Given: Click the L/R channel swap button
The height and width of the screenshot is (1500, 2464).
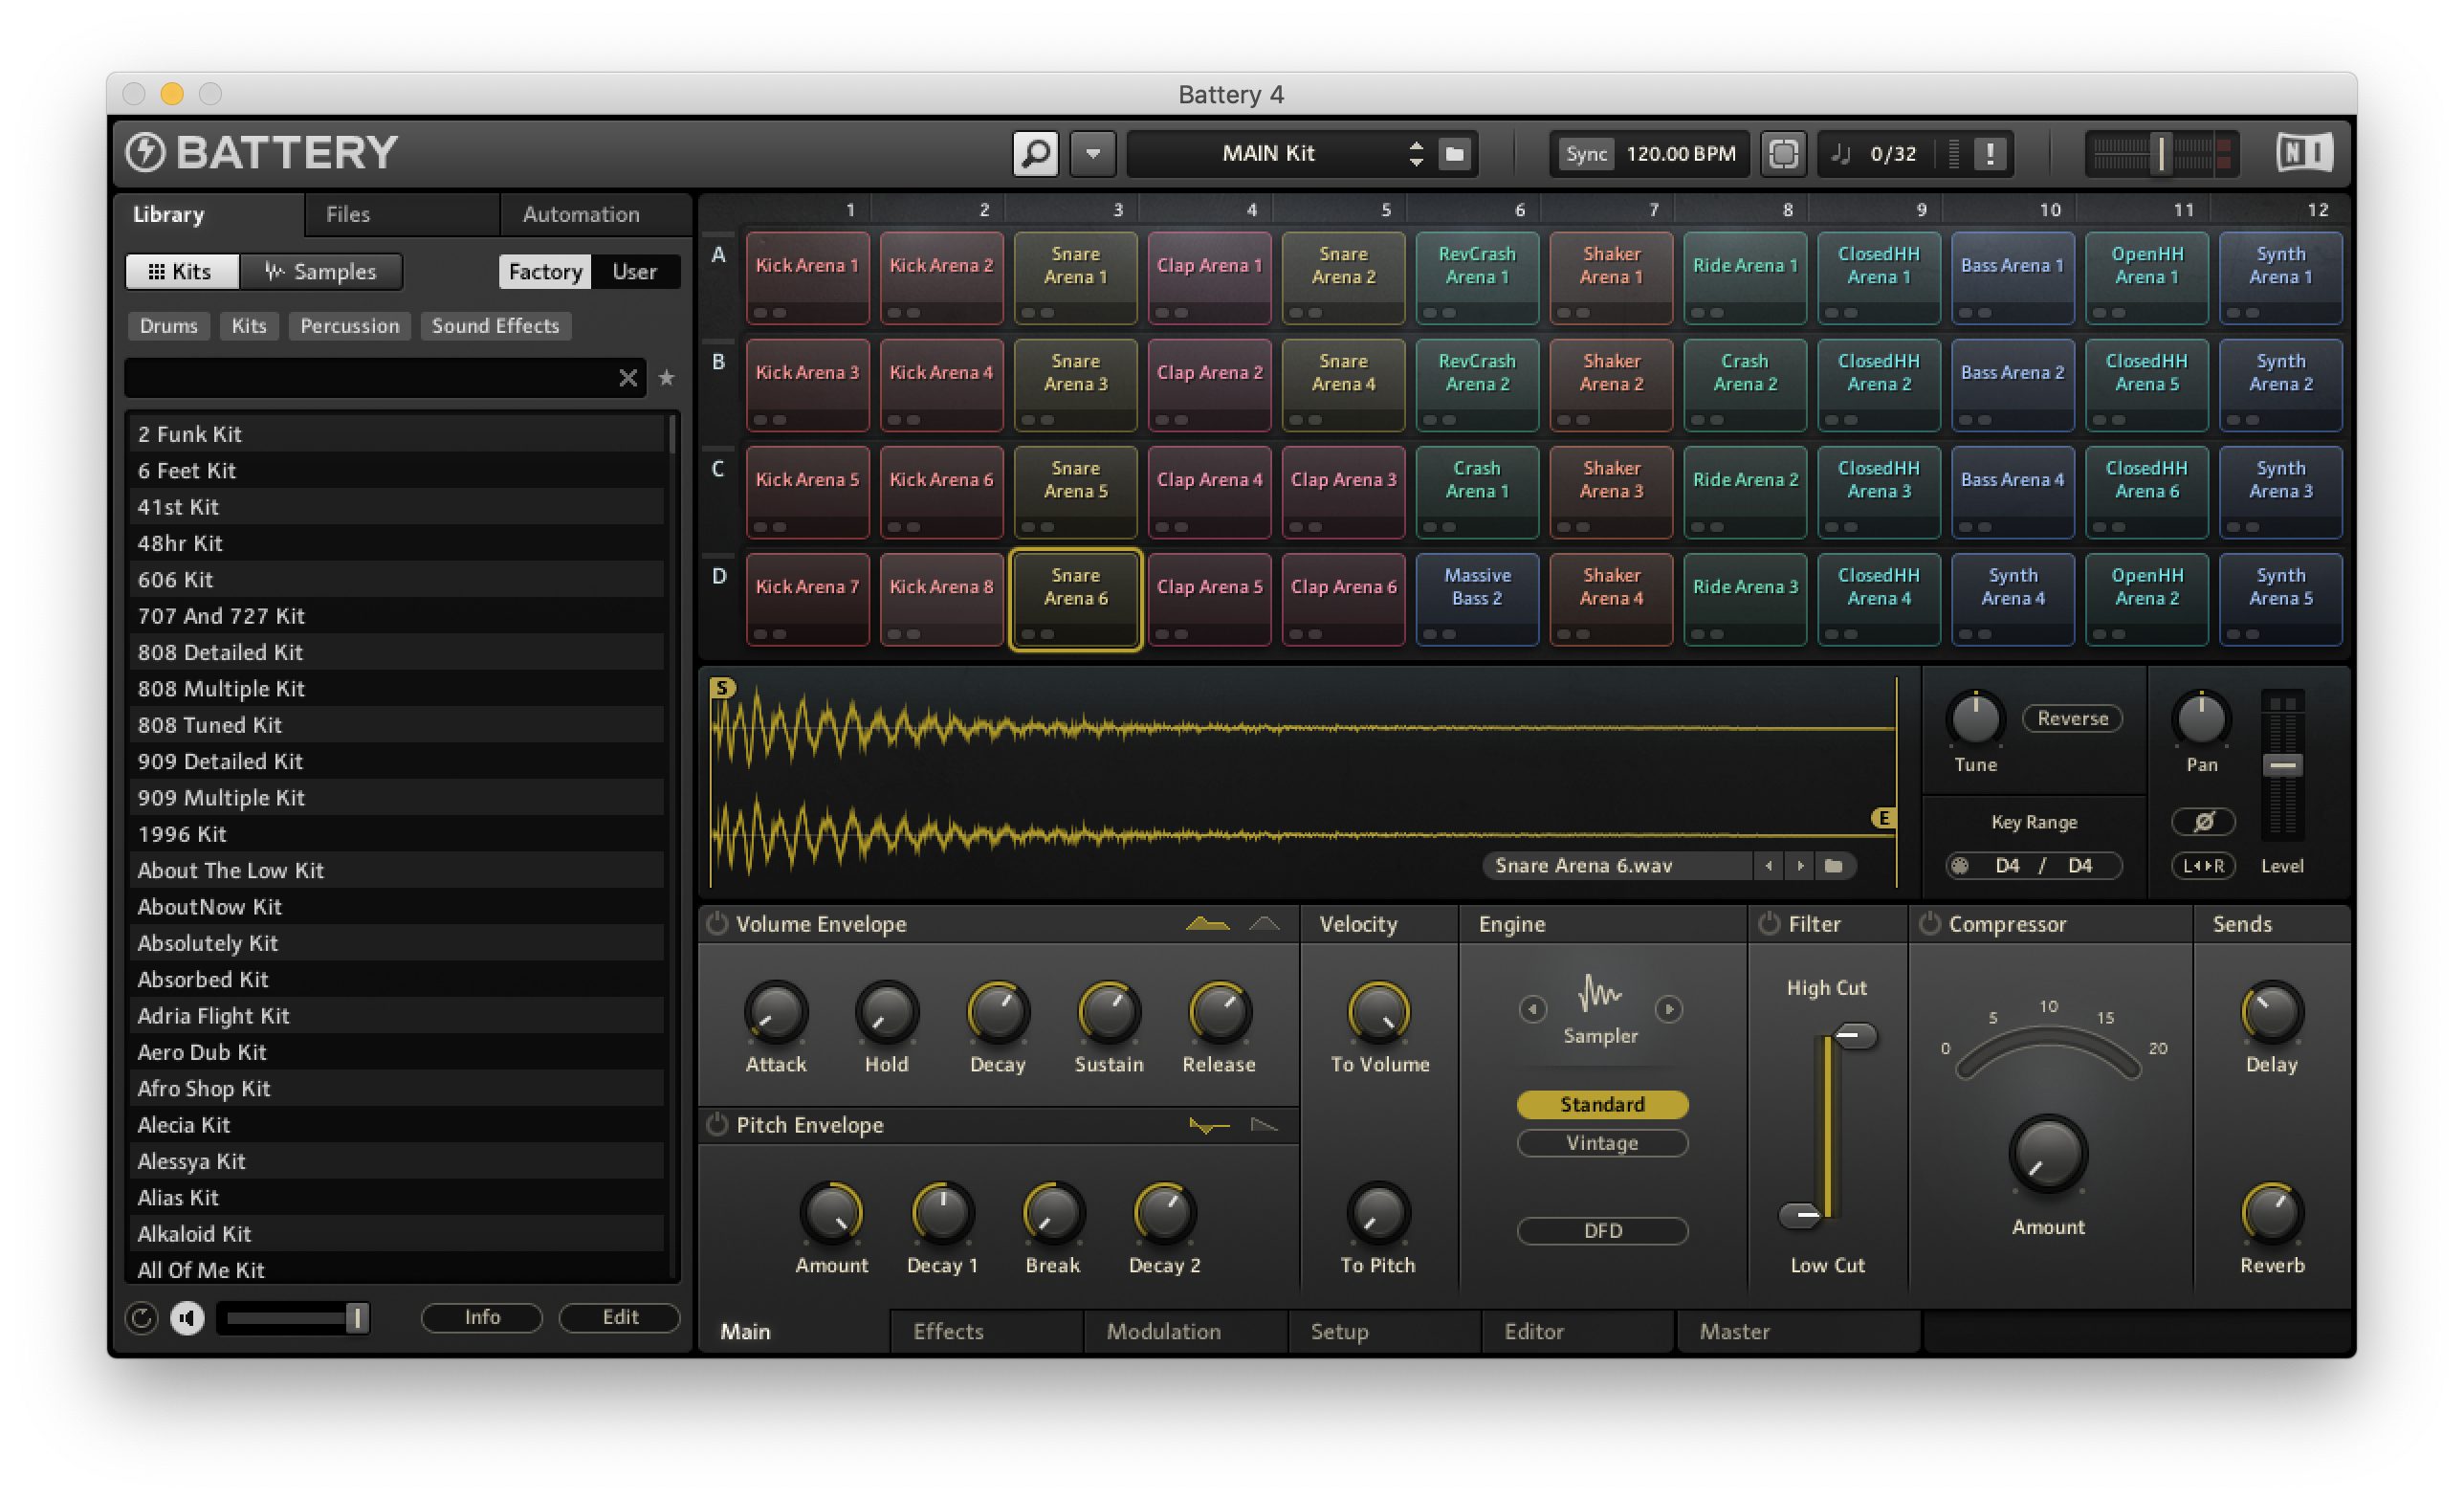Looking at the screenshot, I should click(x=2202, y=865).
